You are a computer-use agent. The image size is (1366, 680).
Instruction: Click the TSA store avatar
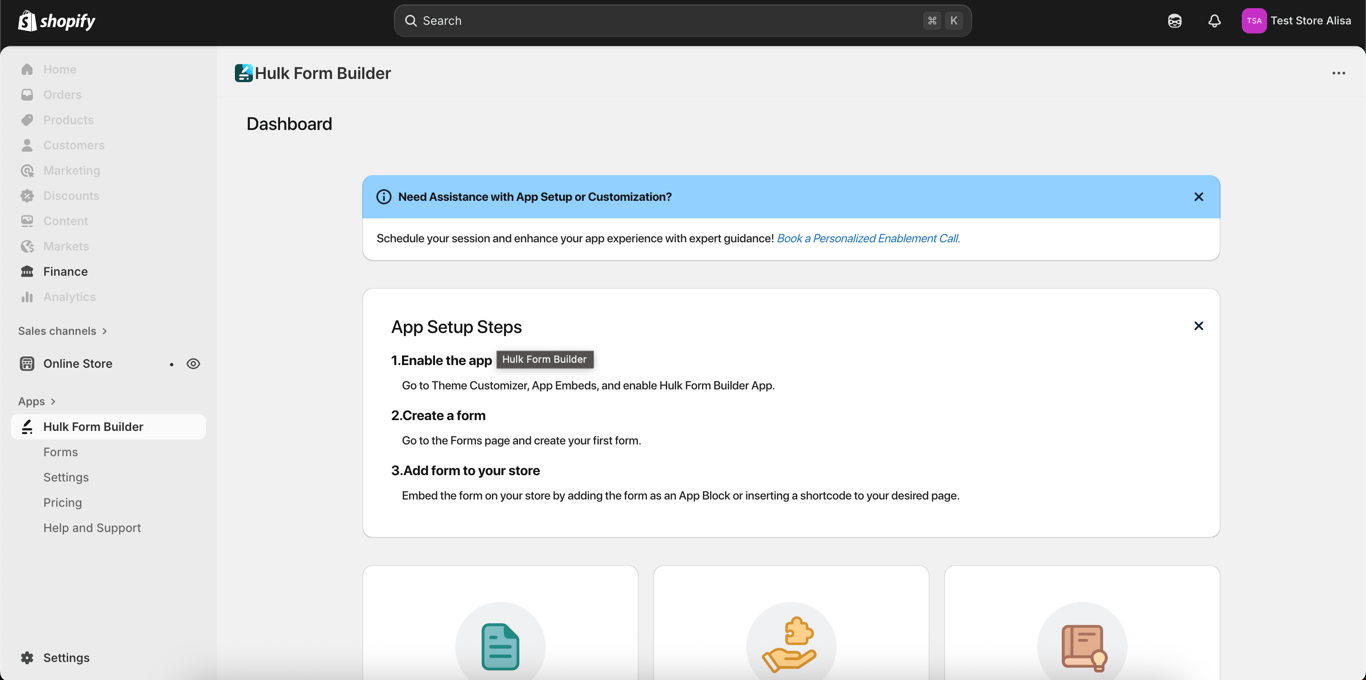coord(1254,21)
